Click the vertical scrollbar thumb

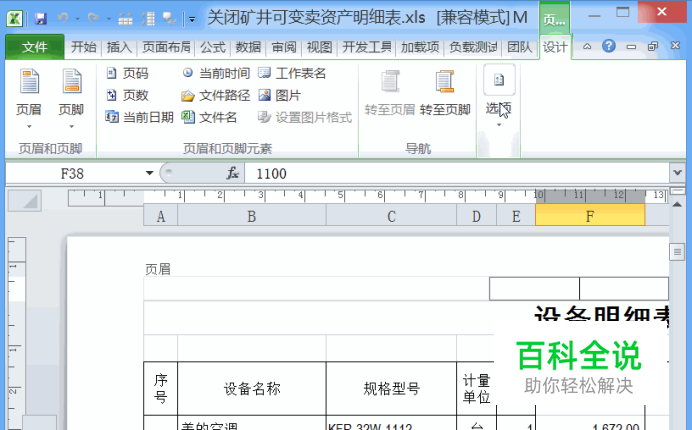(x=677, y=252)
